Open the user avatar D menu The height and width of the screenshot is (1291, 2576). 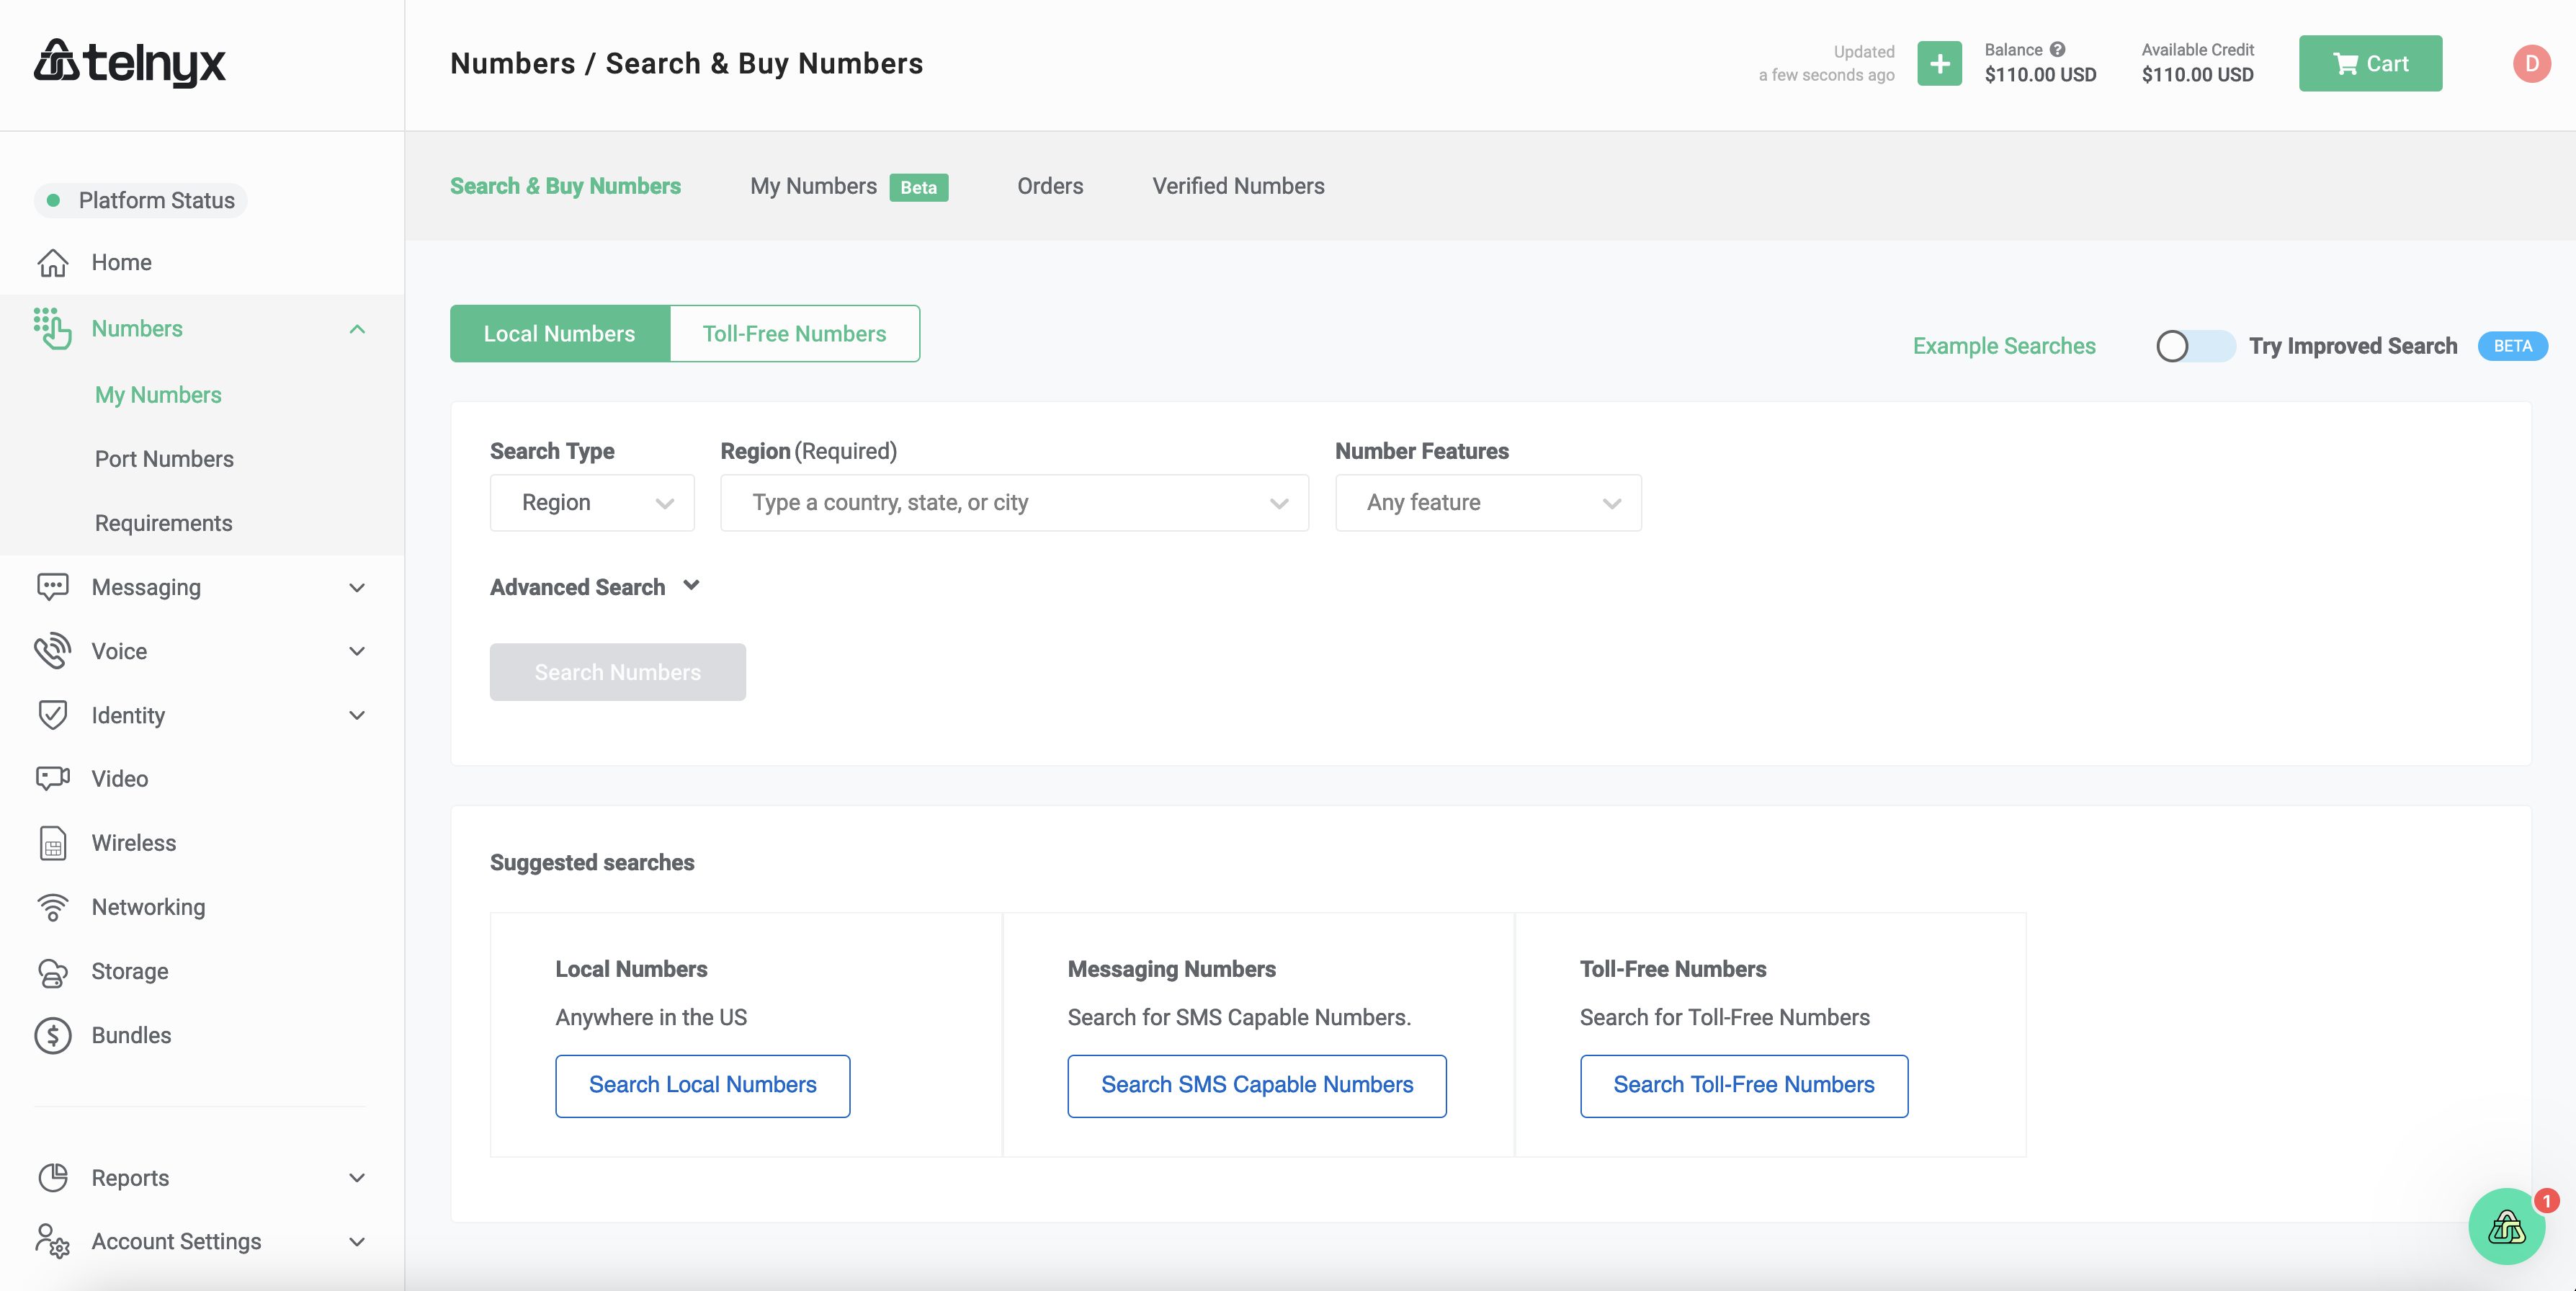click(x=2531, y=63)
